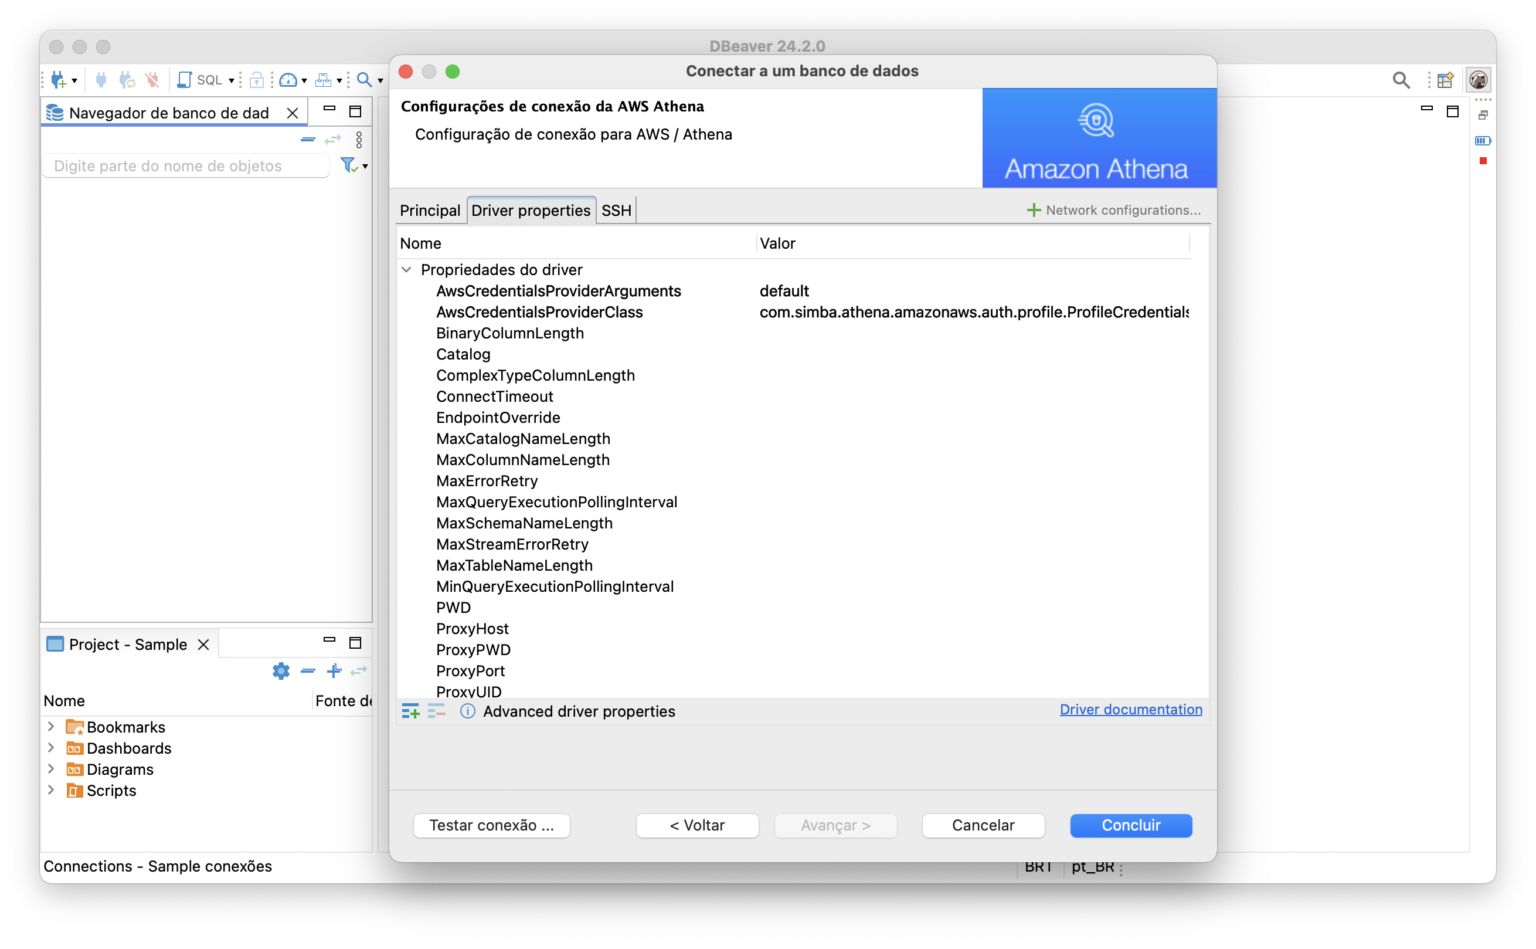
Task: Expand the Scripts folder
Action: pos(51,790)
